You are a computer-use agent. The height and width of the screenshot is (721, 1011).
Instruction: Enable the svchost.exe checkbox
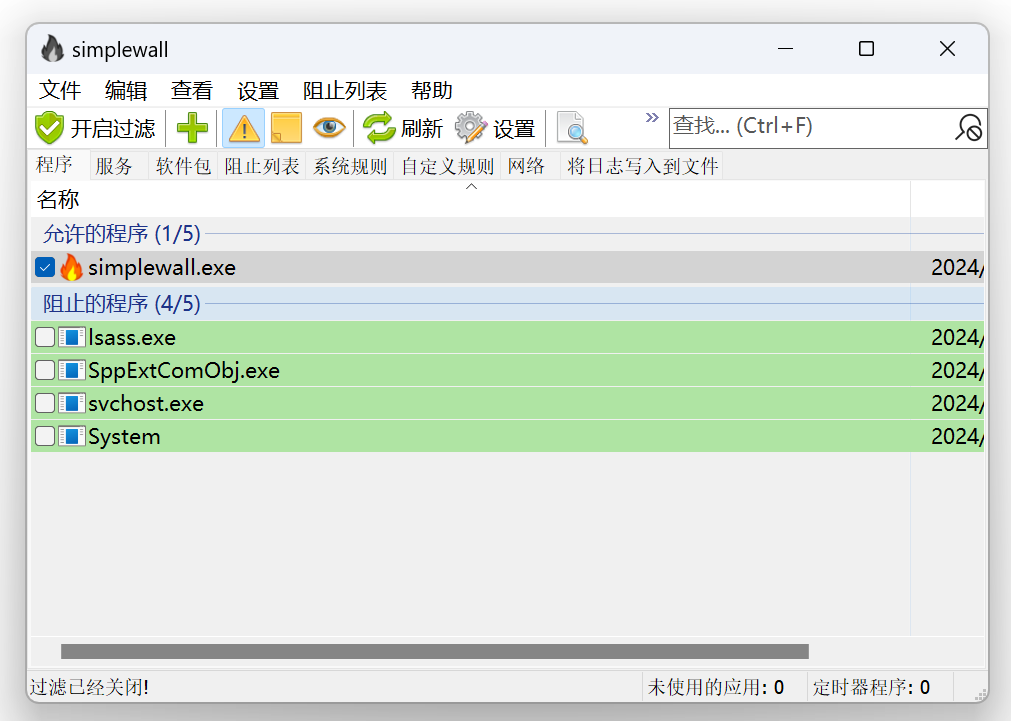44,403
